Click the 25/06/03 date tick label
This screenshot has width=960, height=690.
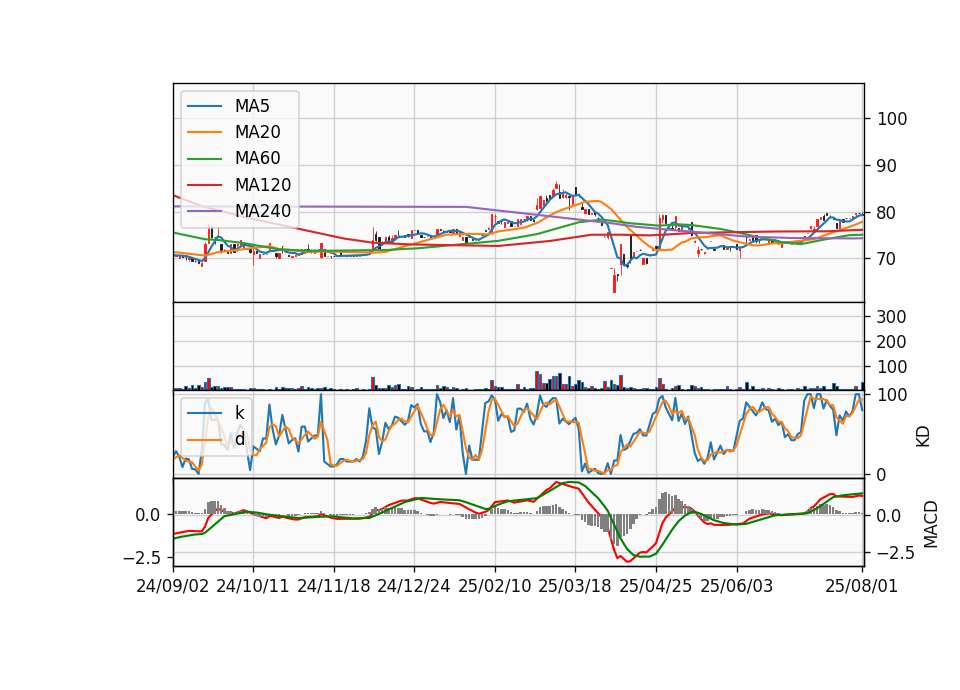coord(737,586)
